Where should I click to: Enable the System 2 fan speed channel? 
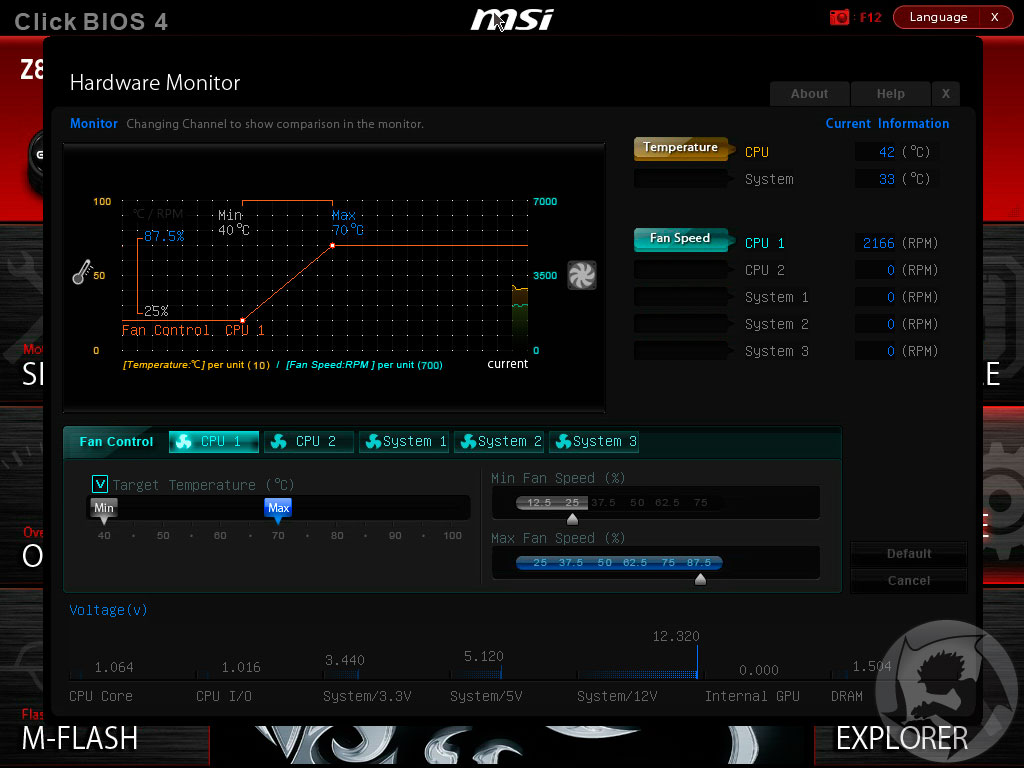681,324
